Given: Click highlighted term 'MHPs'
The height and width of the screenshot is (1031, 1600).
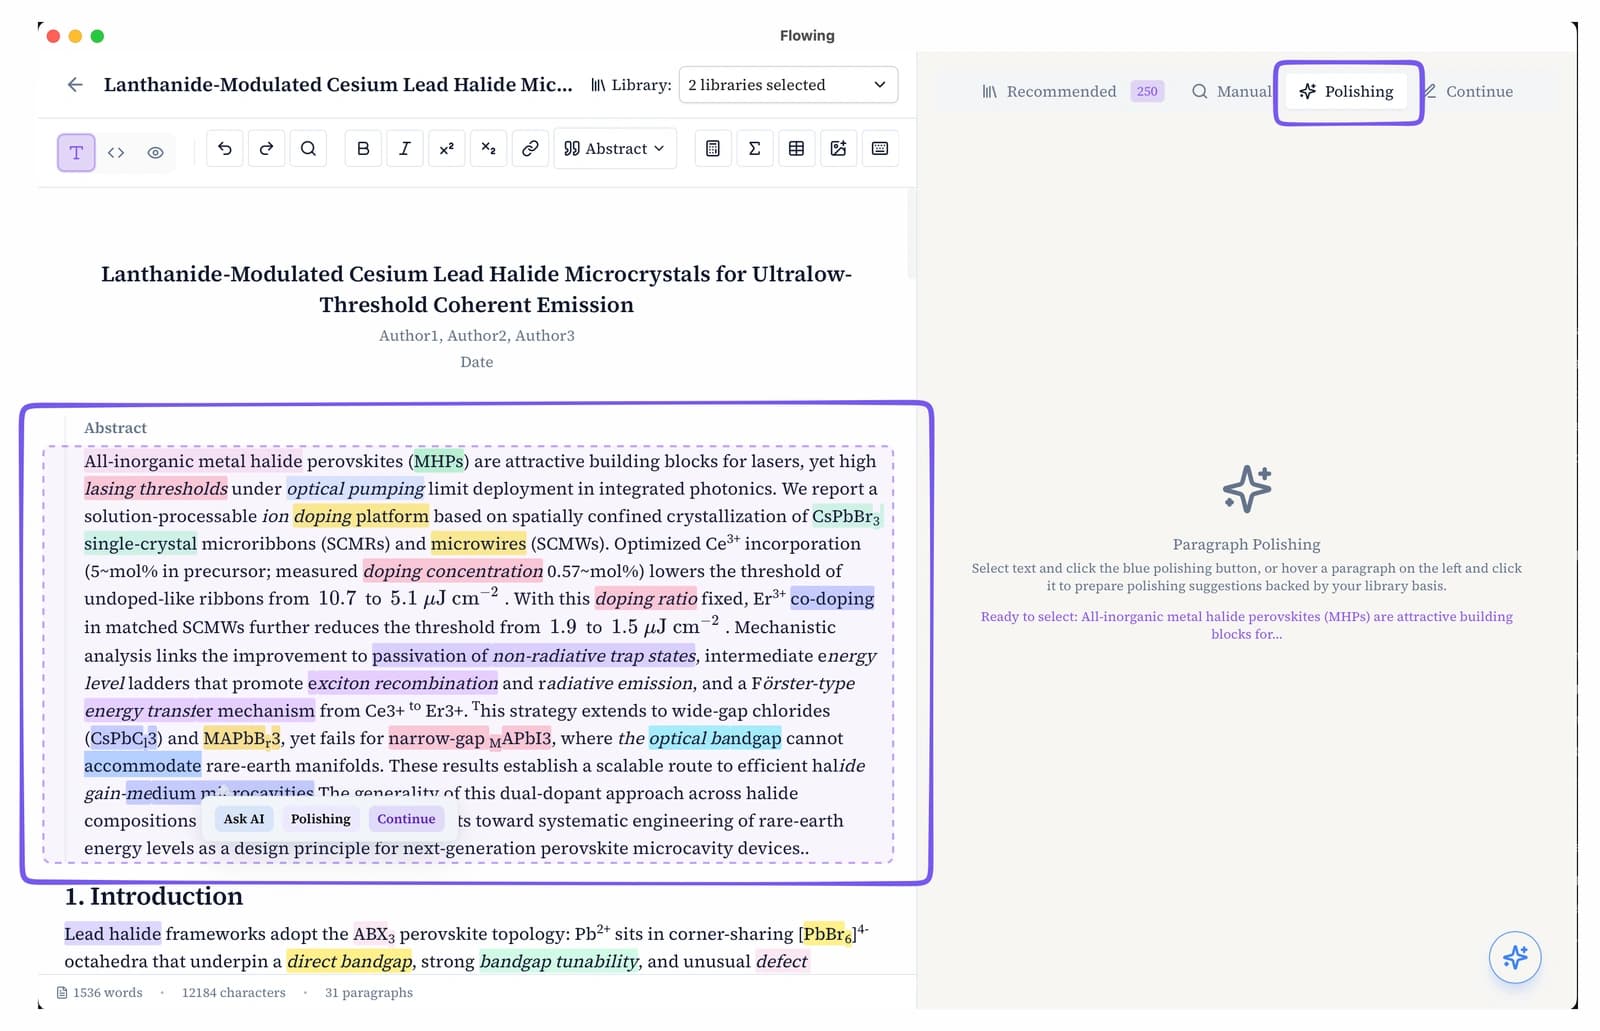Looking at the screenshot, I should 439,461.
